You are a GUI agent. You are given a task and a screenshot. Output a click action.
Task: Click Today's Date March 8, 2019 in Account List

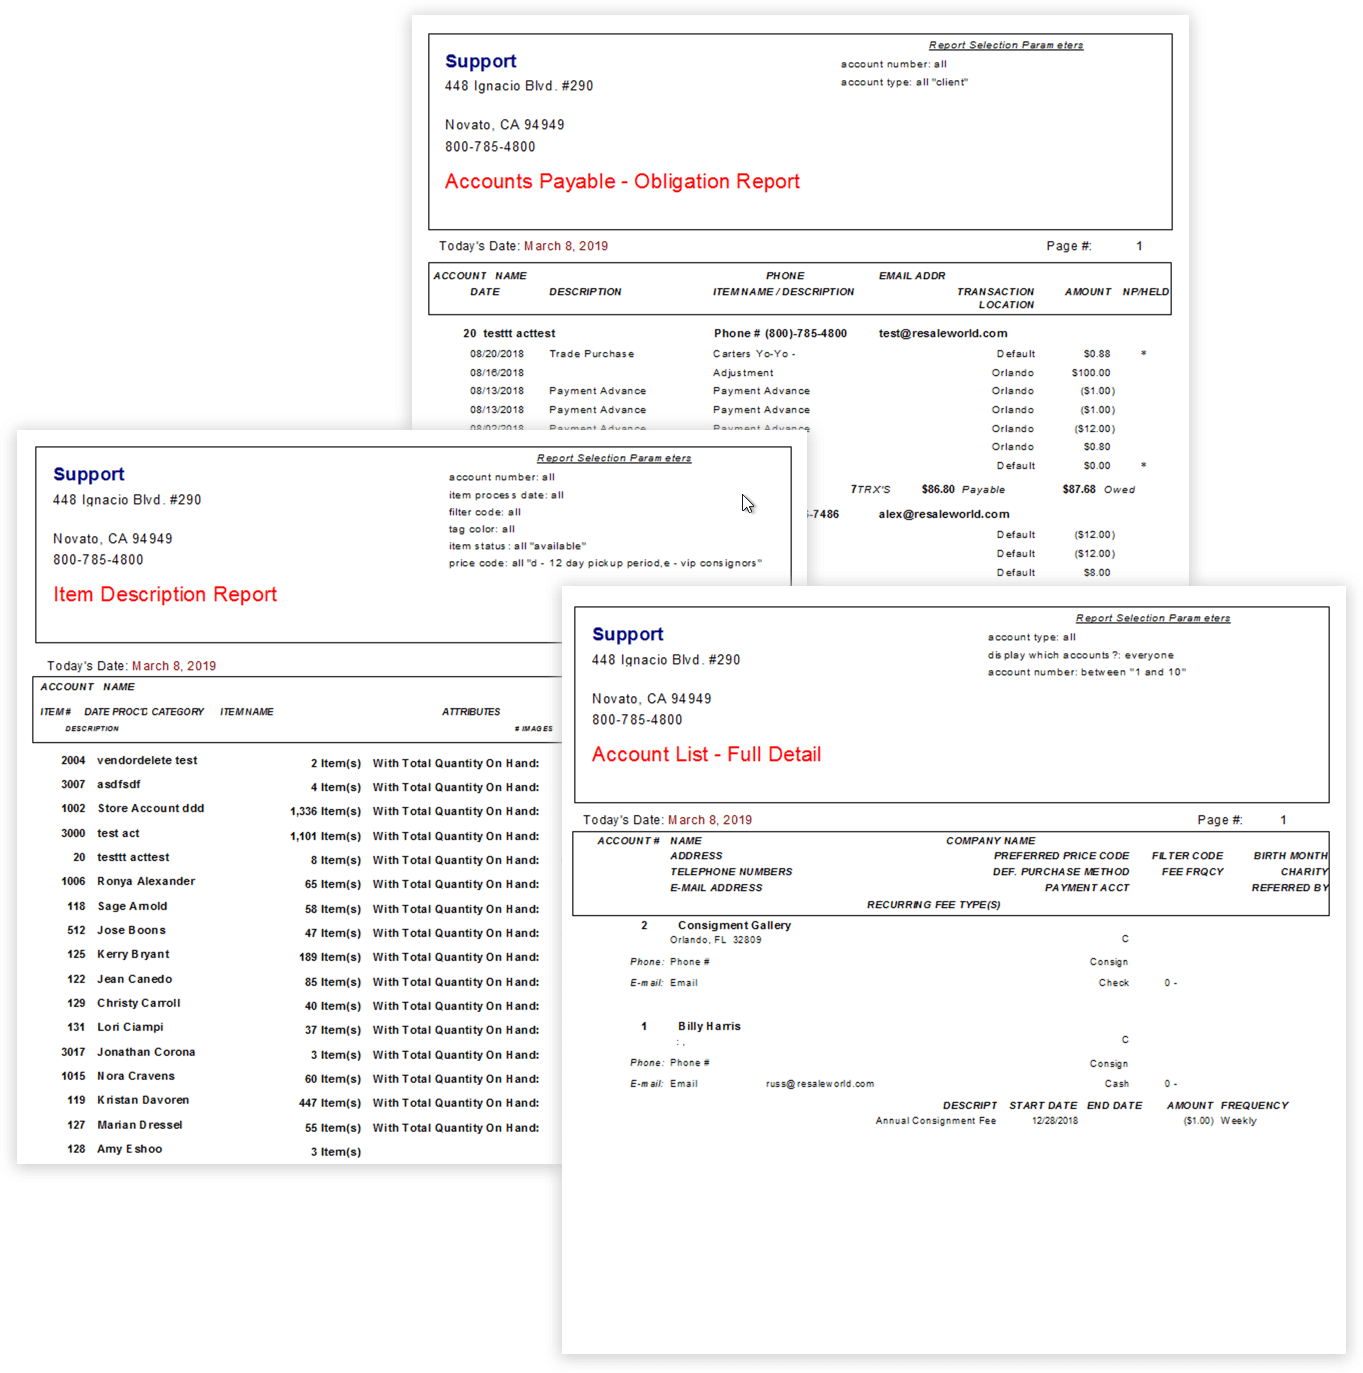pyautogui.click(x=668, y=820)
